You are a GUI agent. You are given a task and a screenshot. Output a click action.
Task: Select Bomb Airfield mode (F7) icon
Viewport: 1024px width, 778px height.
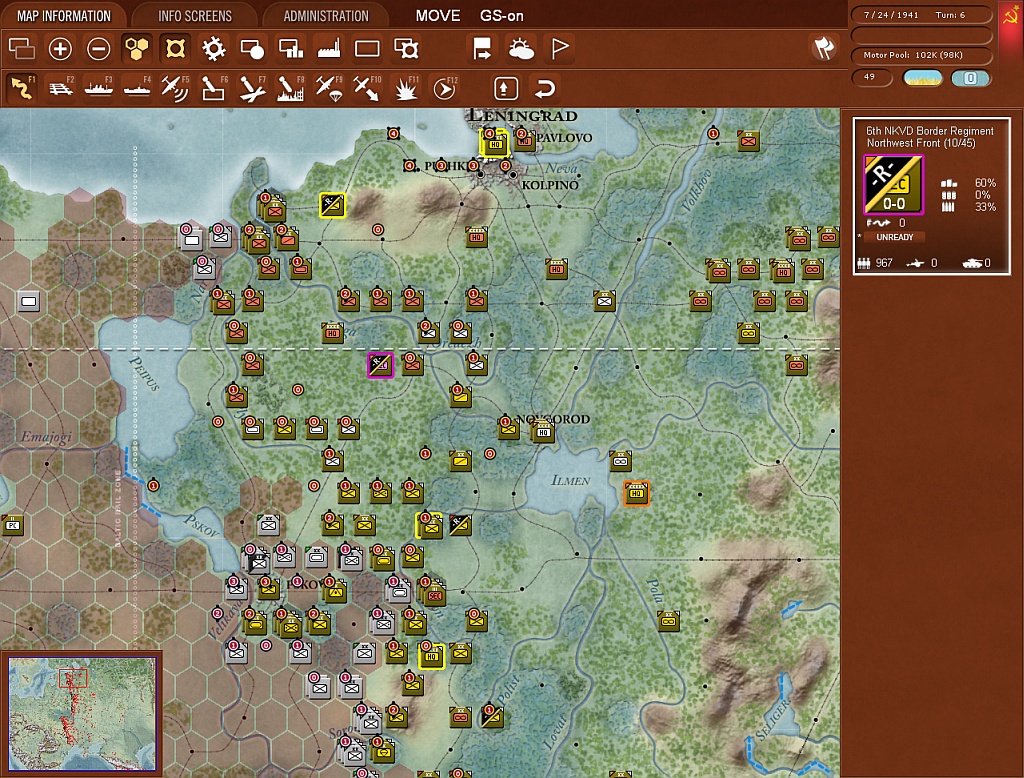pyautogui.click(x=251, y=88)
